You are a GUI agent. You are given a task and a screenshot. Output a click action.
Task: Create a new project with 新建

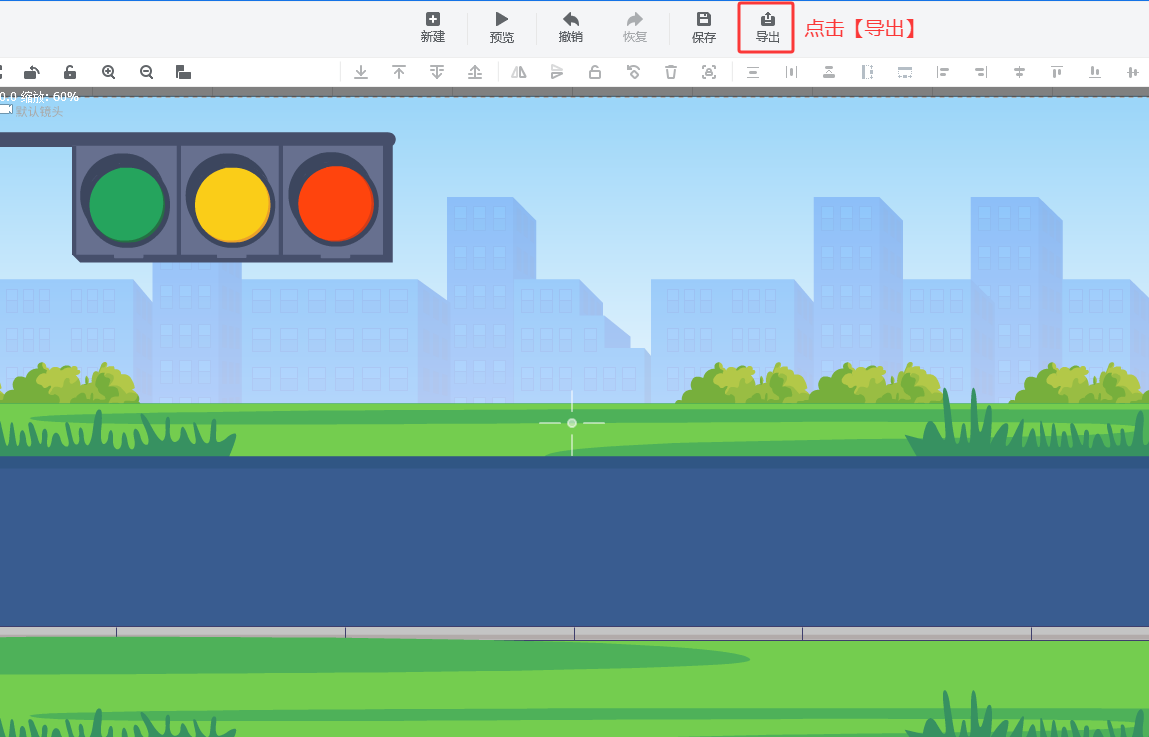433,28
